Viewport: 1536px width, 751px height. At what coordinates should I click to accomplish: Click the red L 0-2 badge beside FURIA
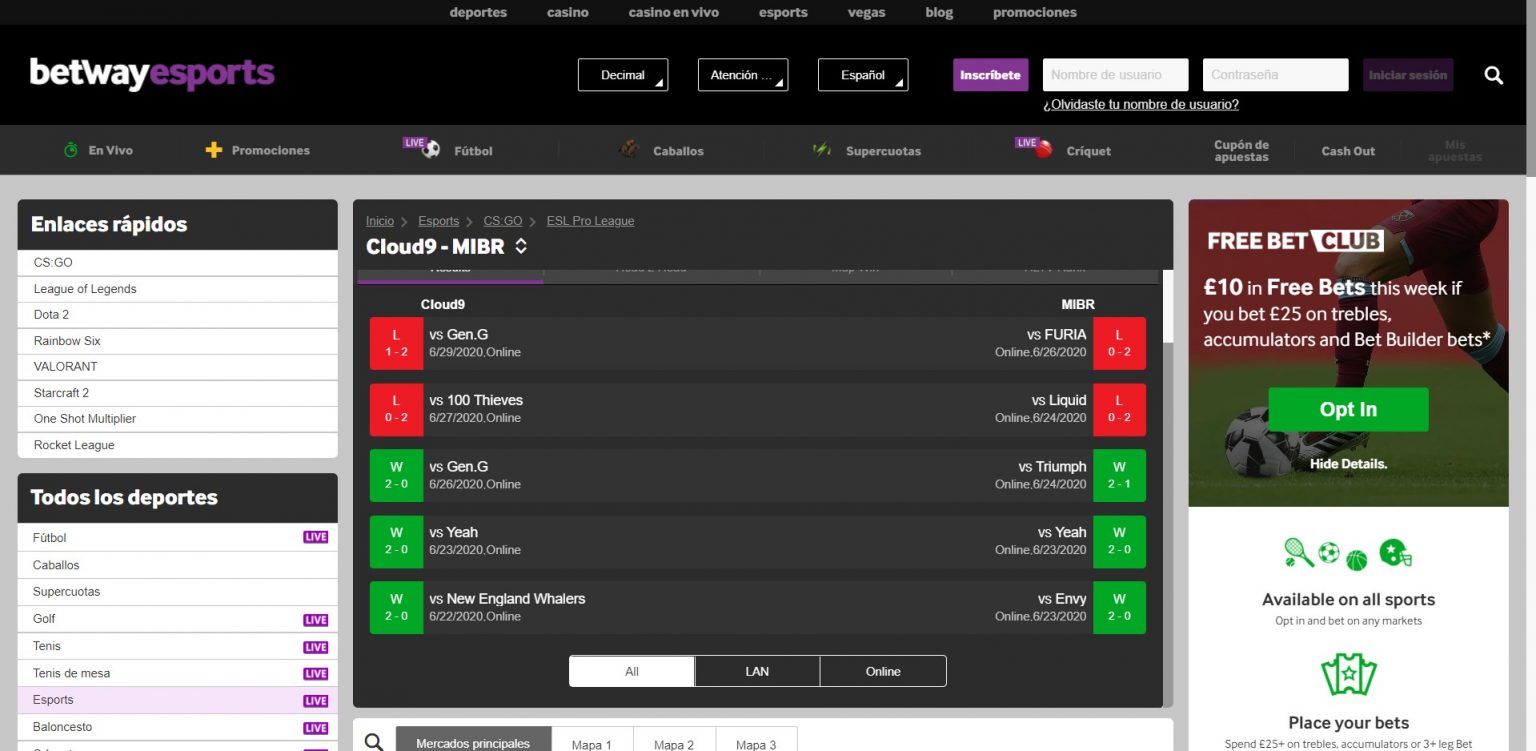click(x=1119, y=343)
